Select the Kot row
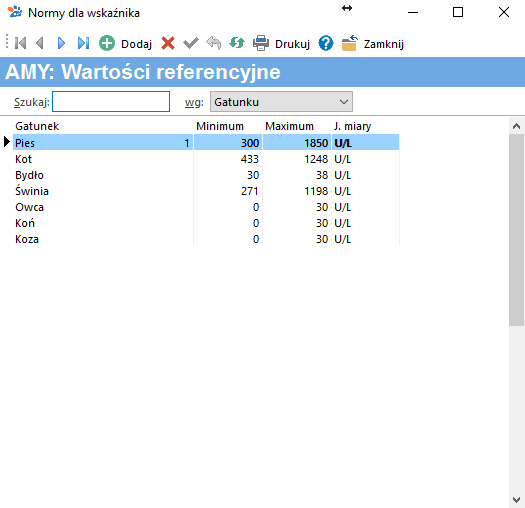Viewport: 525px width, 508px height. click(206, 159)
